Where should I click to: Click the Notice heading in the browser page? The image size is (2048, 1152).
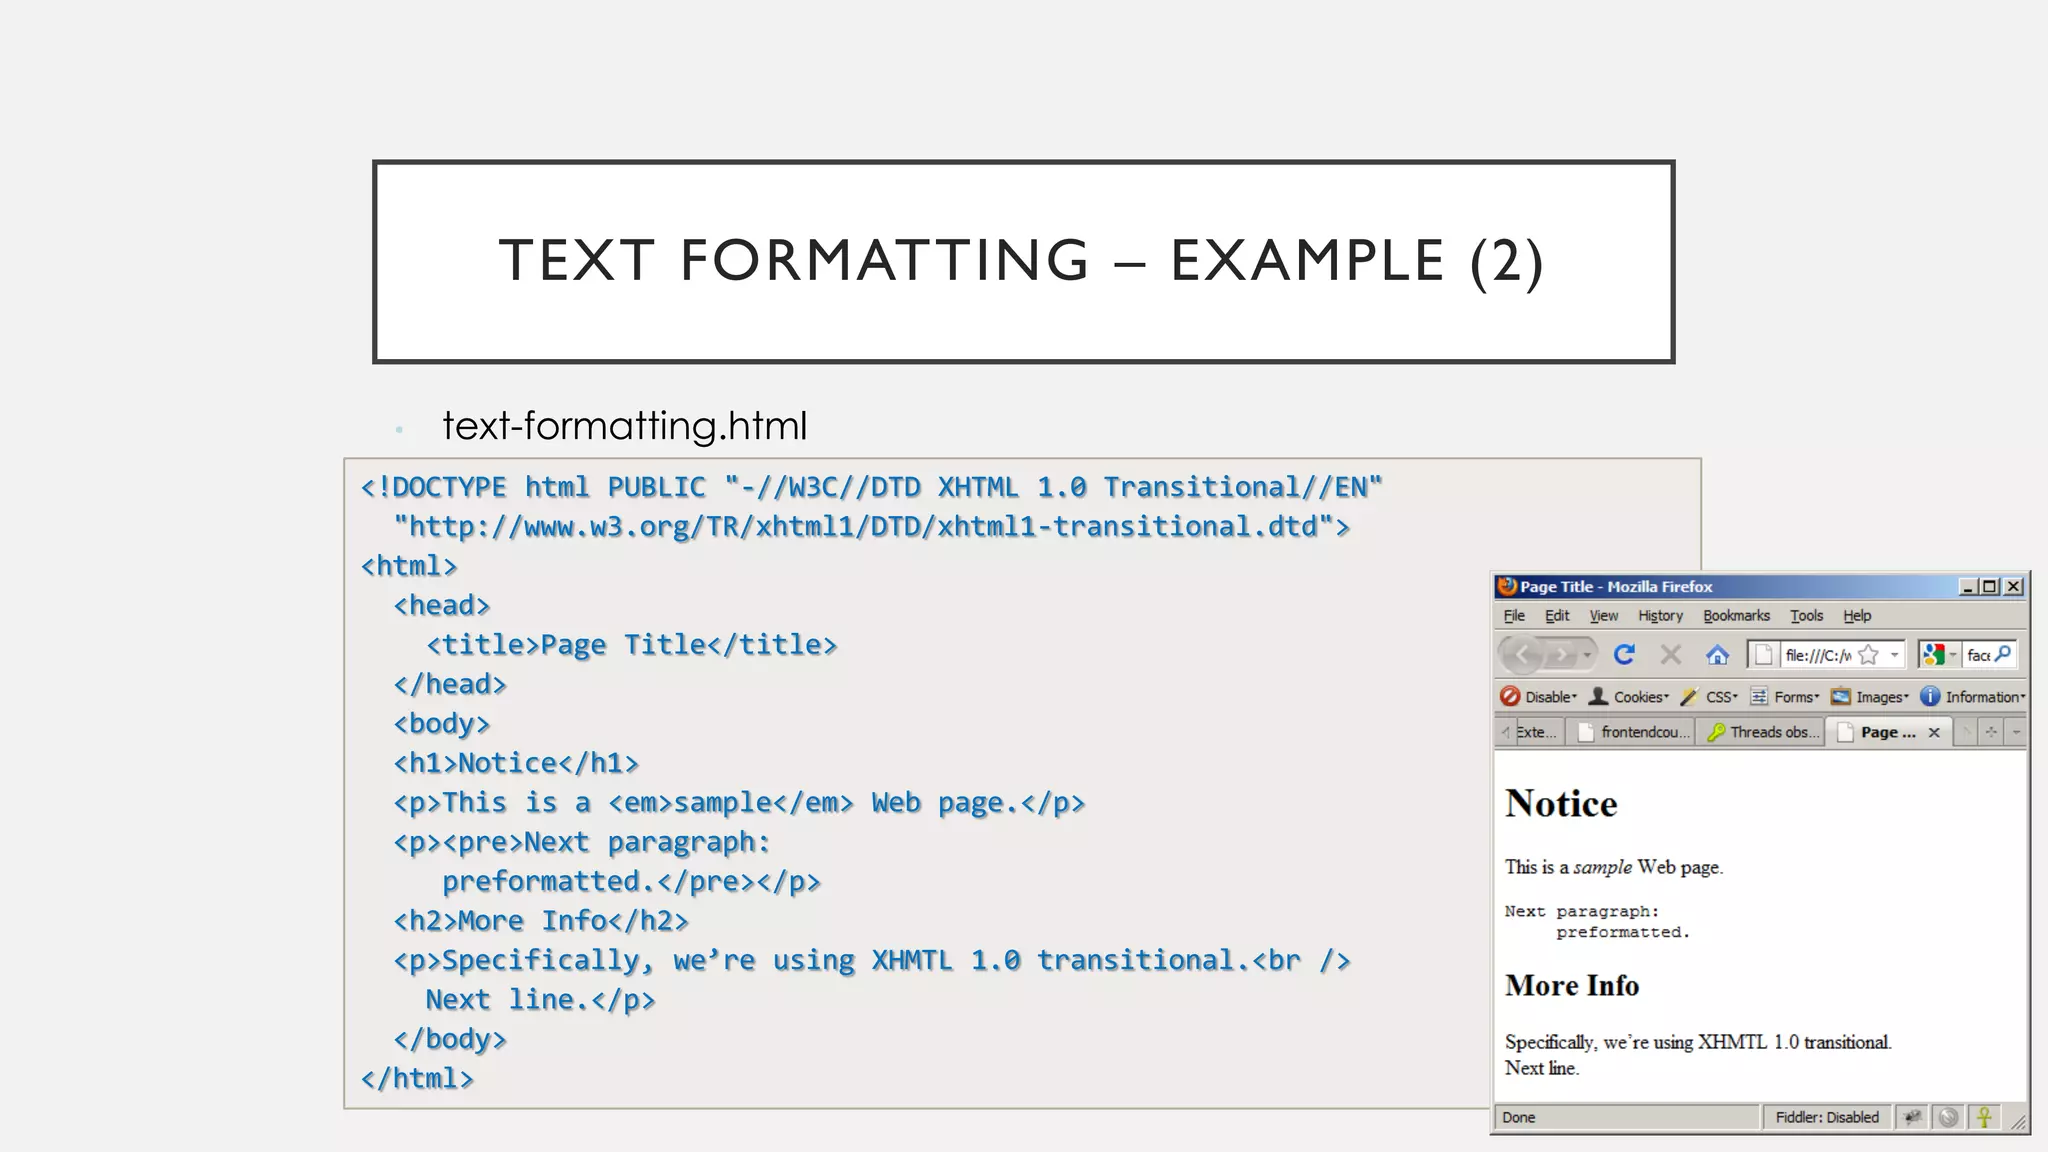click(x=1561, y=803)
